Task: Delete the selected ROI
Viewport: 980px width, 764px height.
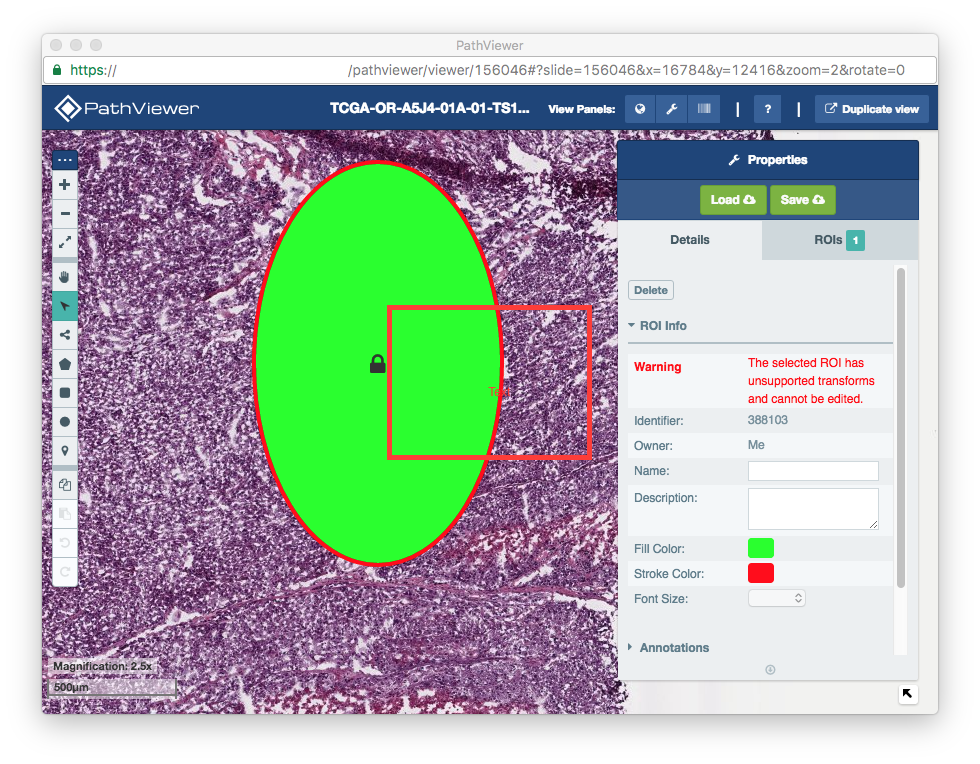Action: pos(650,289)
